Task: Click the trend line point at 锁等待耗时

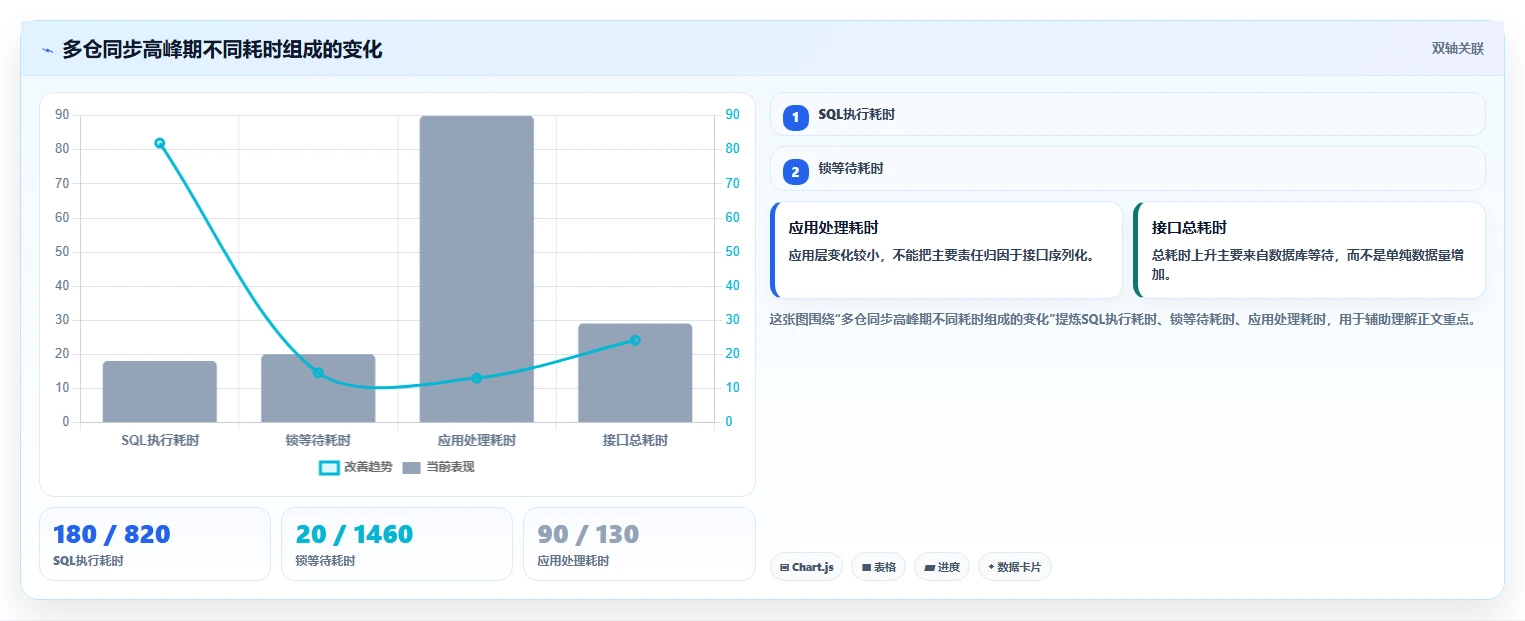Action: pos(318,373)
